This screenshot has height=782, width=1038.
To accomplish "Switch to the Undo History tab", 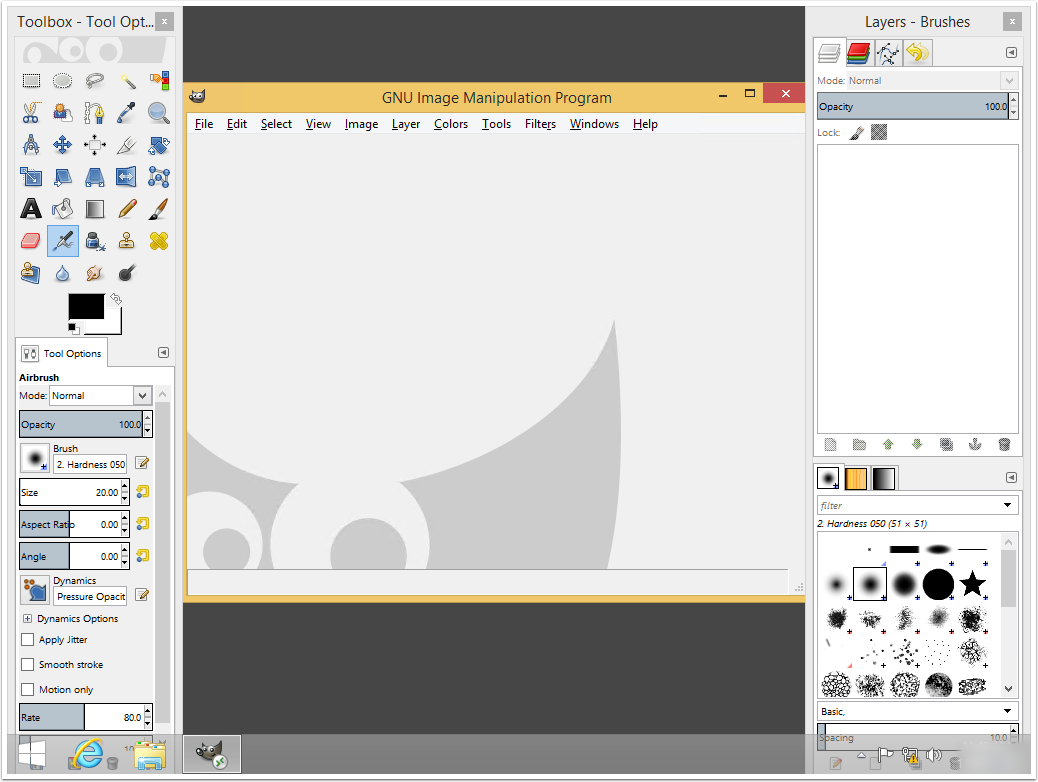I will pyautogui.click(x=918, y=53).
